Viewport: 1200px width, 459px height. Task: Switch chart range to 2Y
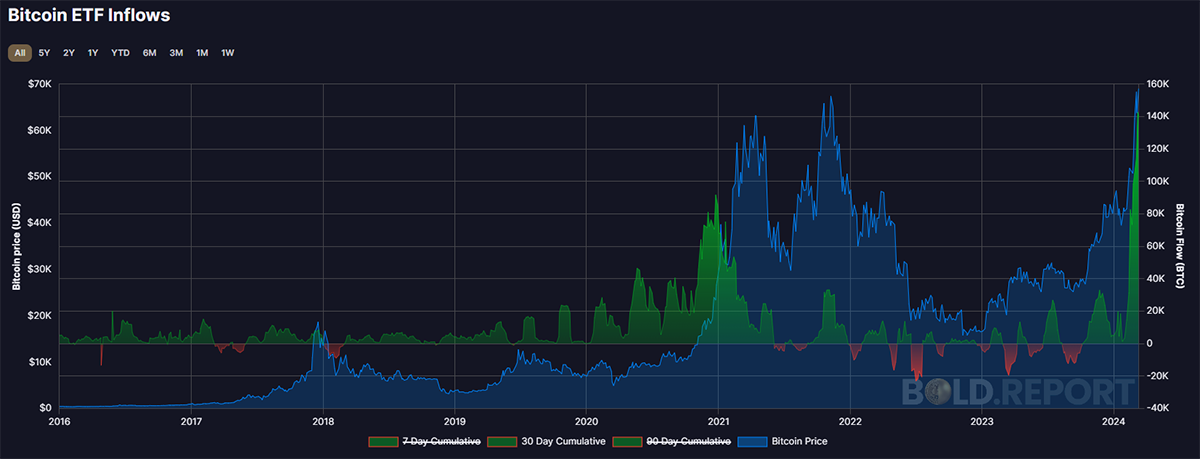point(69,52)
